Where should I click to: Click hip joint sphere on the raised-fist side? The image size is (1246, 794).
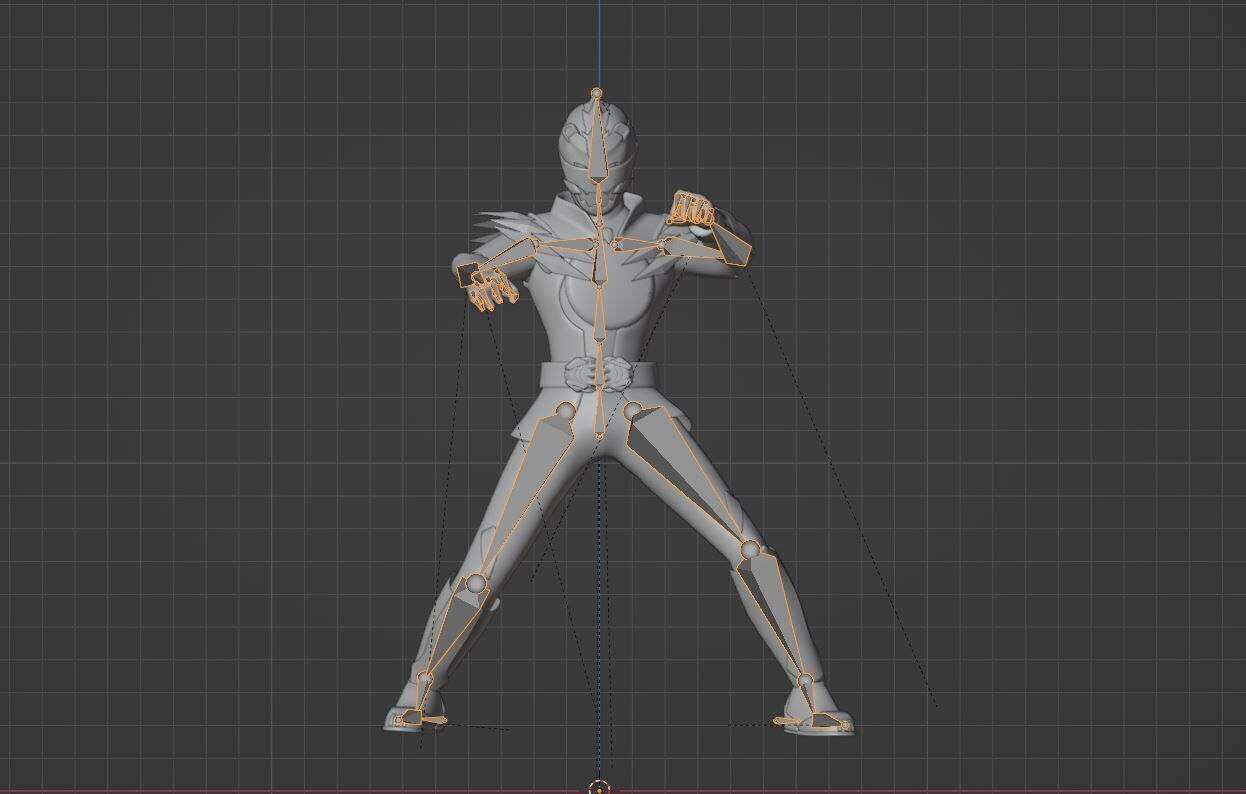[632, 410]
